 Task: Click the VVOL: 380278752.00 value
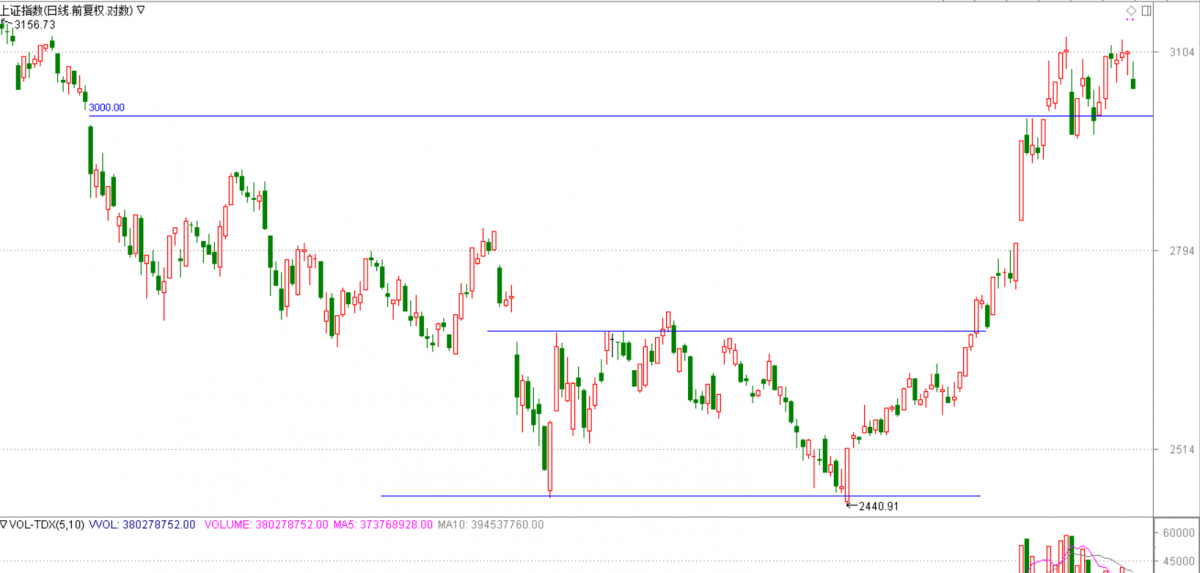[143, 523]
